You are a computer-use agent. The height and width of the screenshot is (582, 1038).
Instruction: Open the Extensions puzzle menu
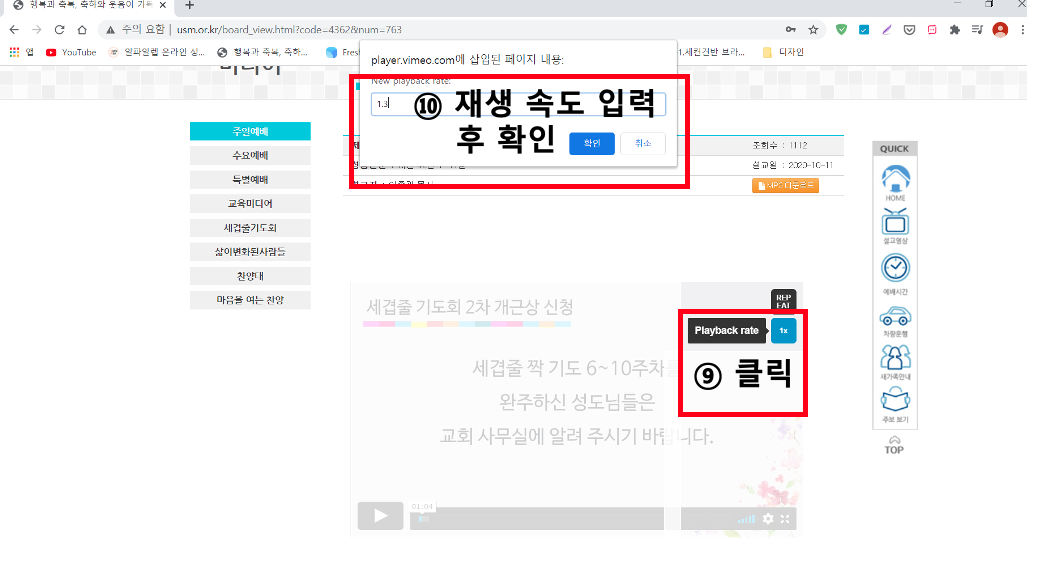[x=955, y=30]
